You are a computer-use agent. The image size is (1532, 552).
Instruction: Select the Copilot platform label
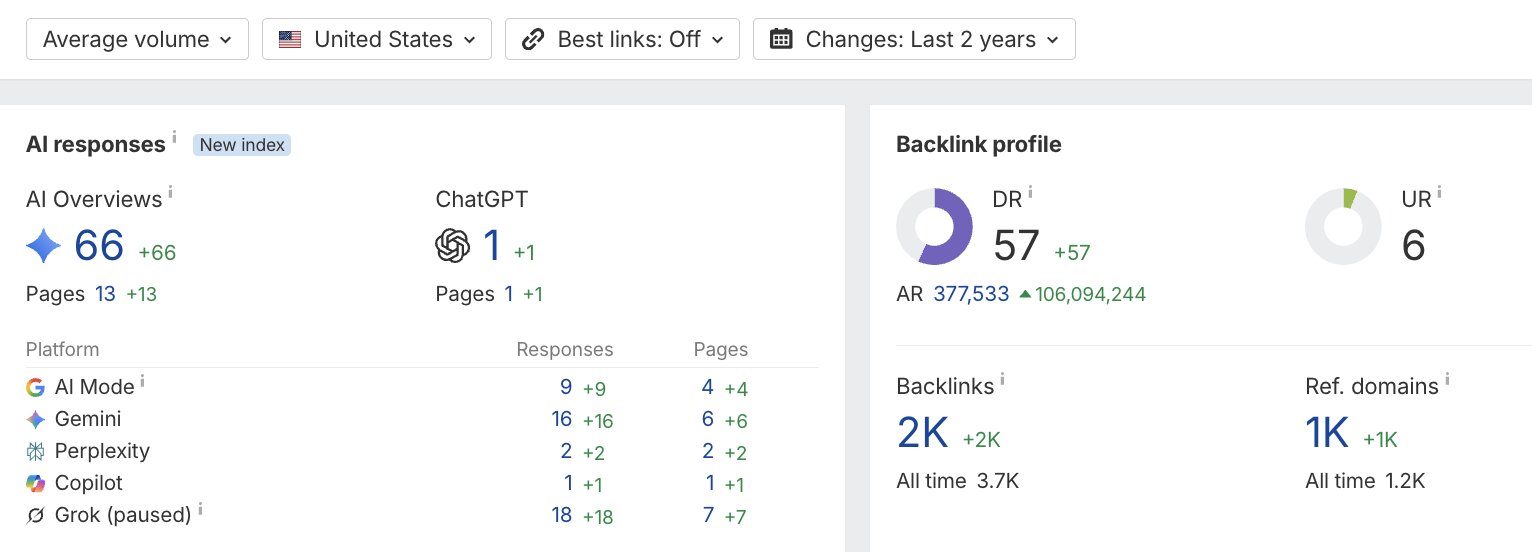click(x=89, y=483)
